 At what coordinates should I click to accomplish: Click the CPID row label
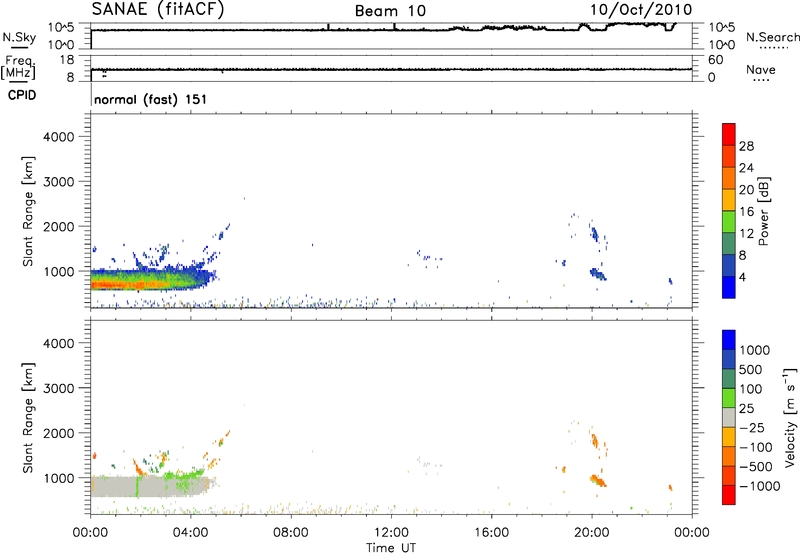pyautogui.click(x=22, y=95)
